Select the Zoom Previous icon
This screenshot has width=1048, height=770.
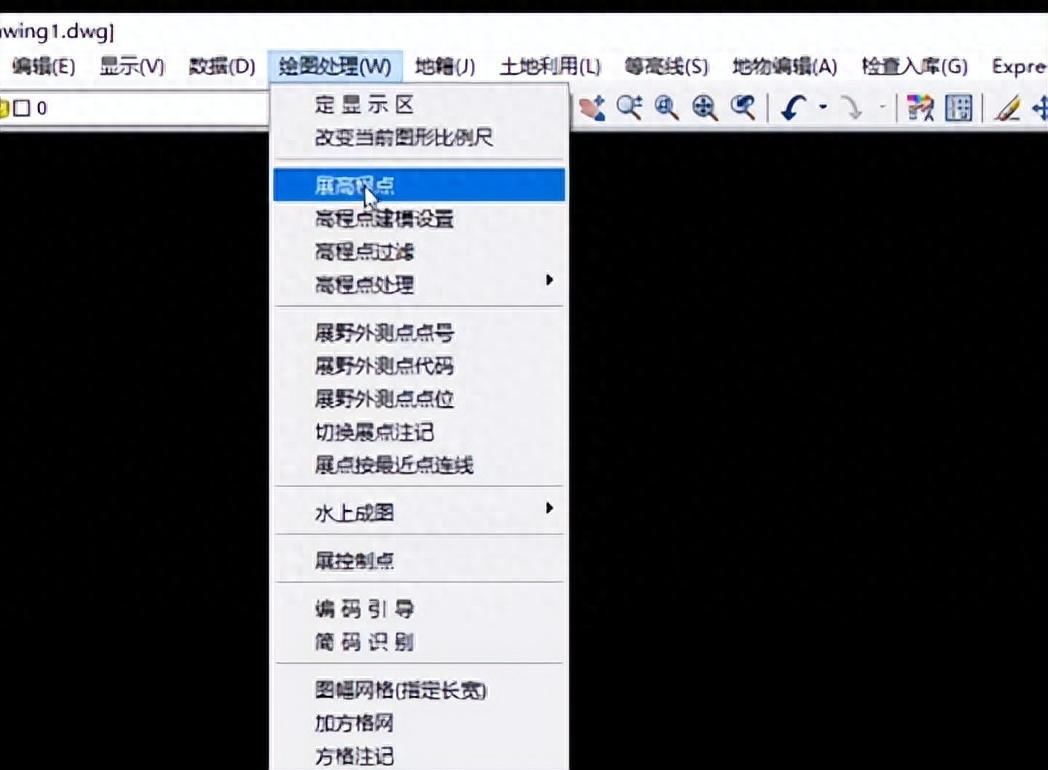743,107
